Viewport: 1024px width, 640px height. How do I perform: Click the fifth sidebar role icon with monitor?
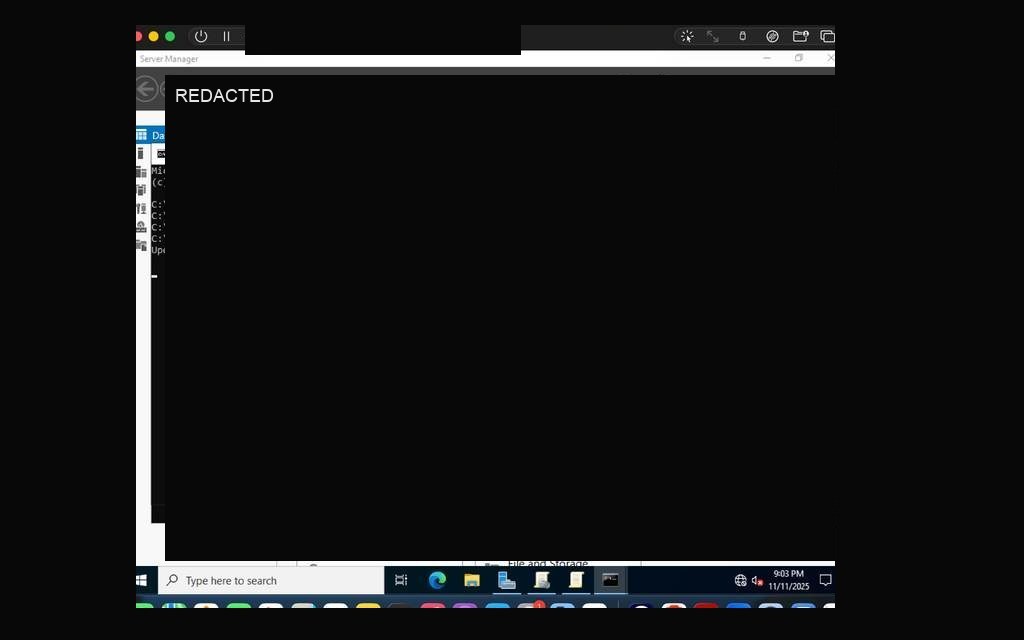point(141,208)
